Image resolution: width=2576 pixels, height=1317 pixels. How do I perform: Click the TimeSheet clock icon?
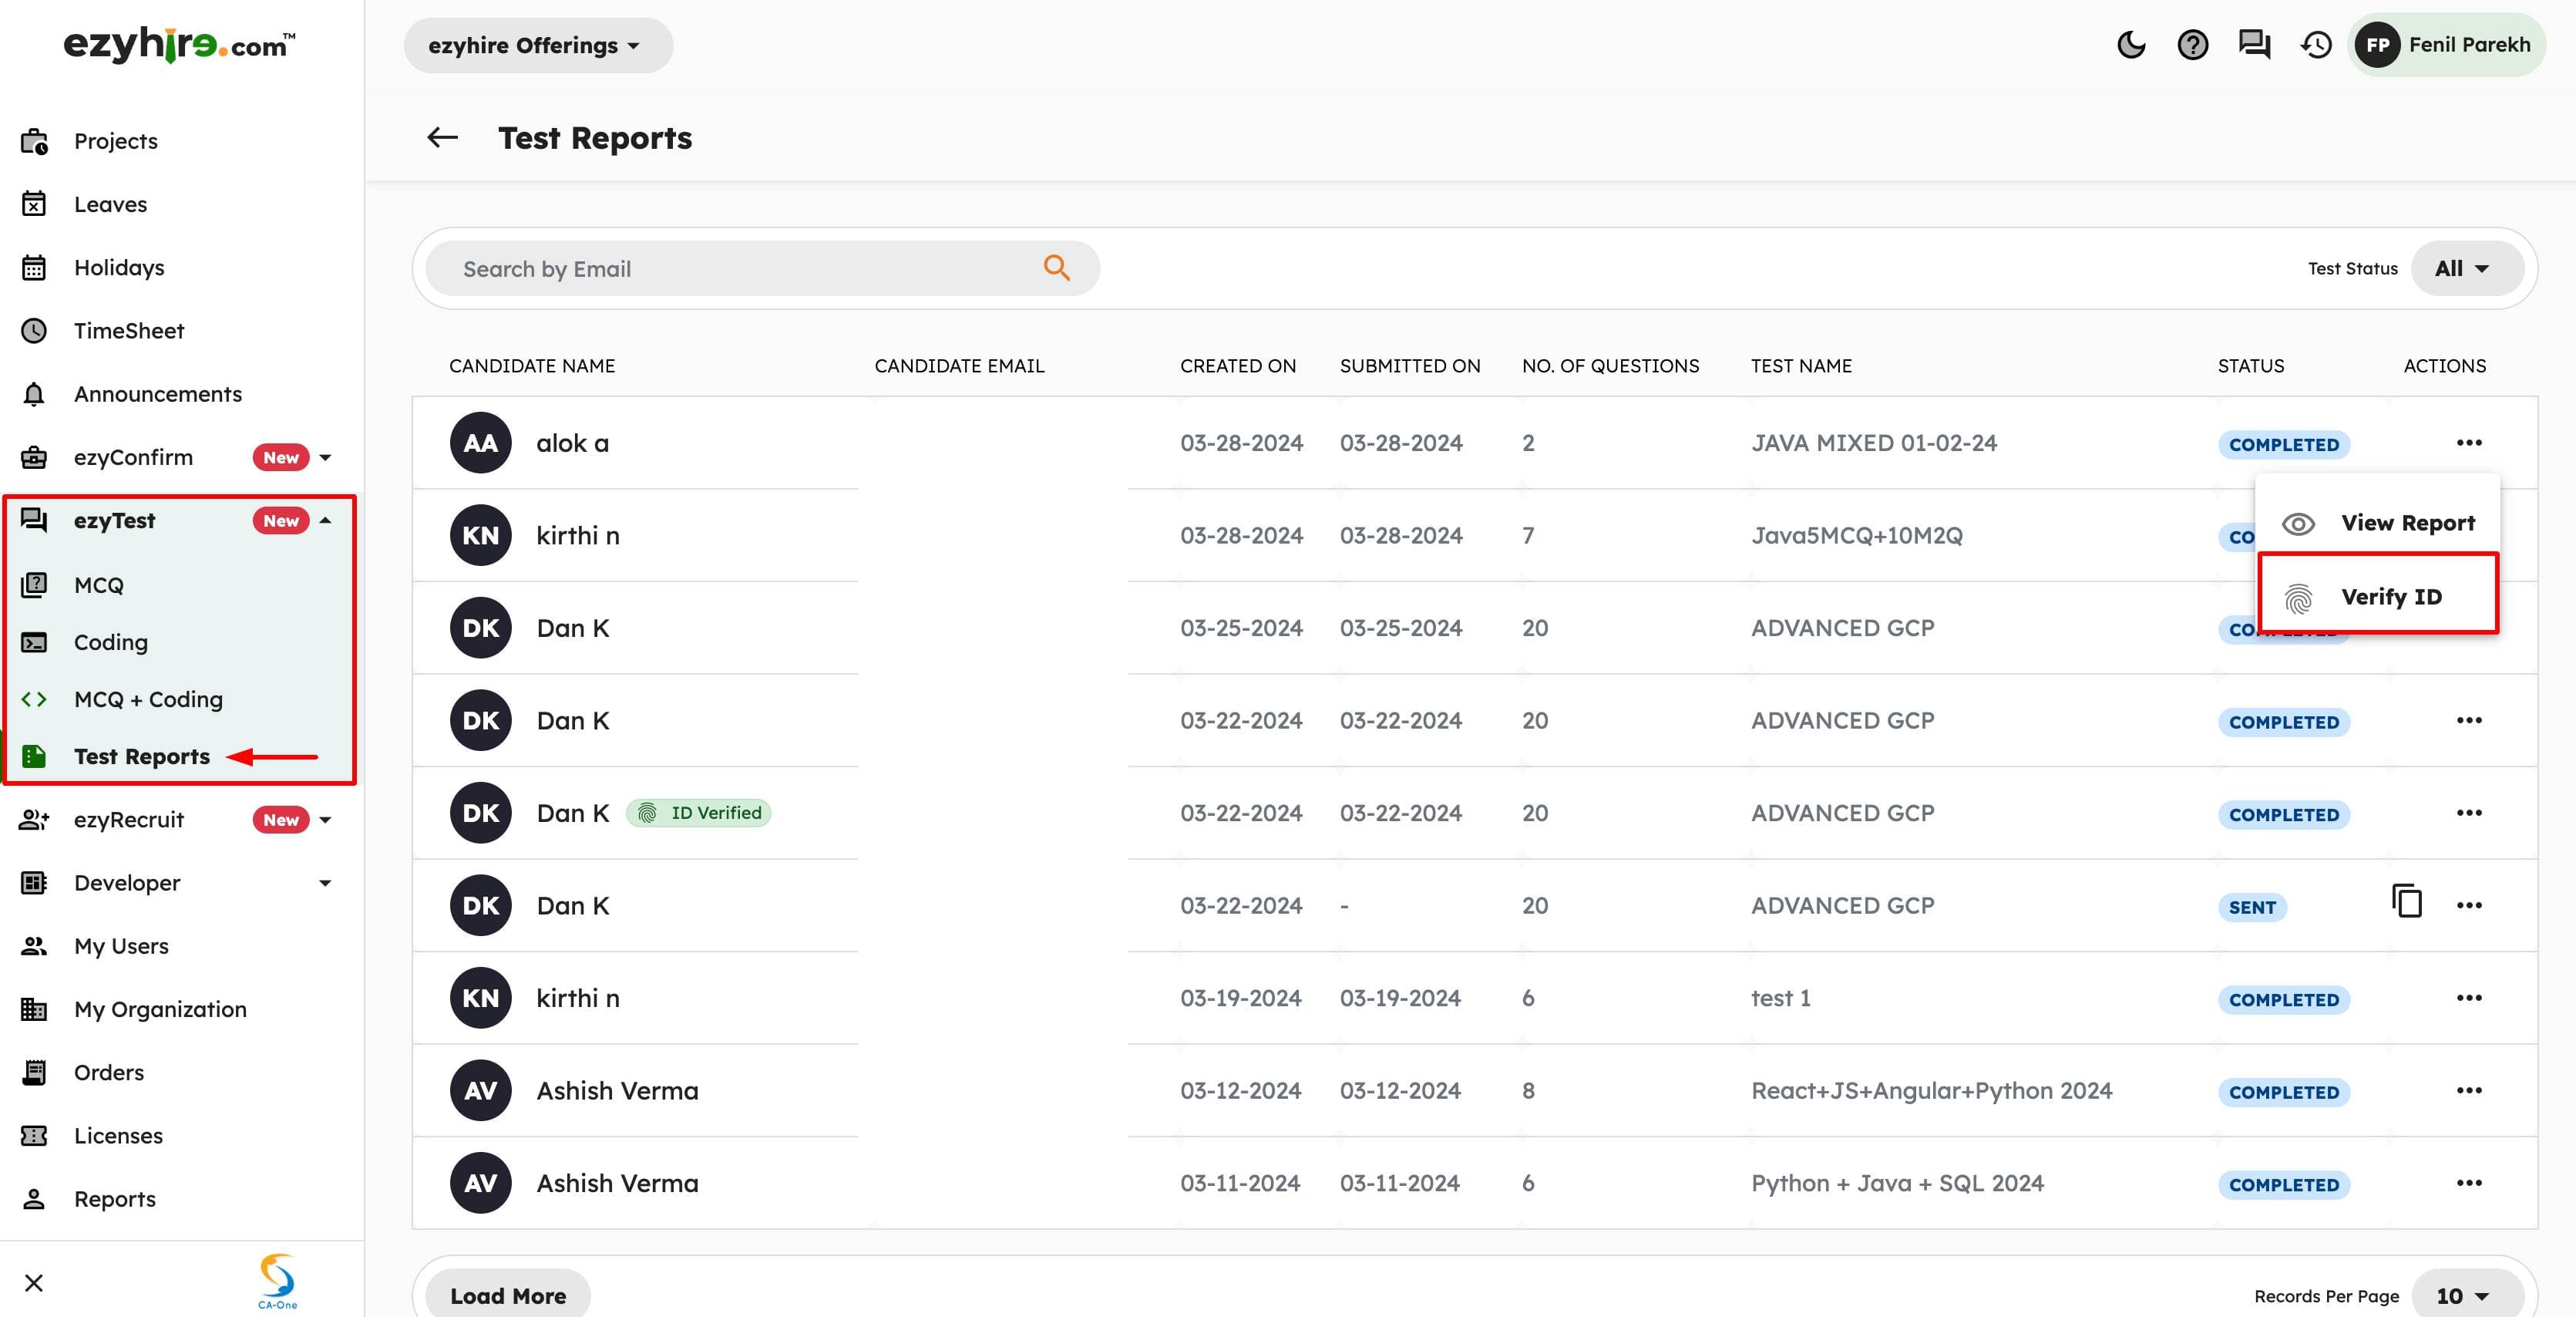[x=34, y=330]
